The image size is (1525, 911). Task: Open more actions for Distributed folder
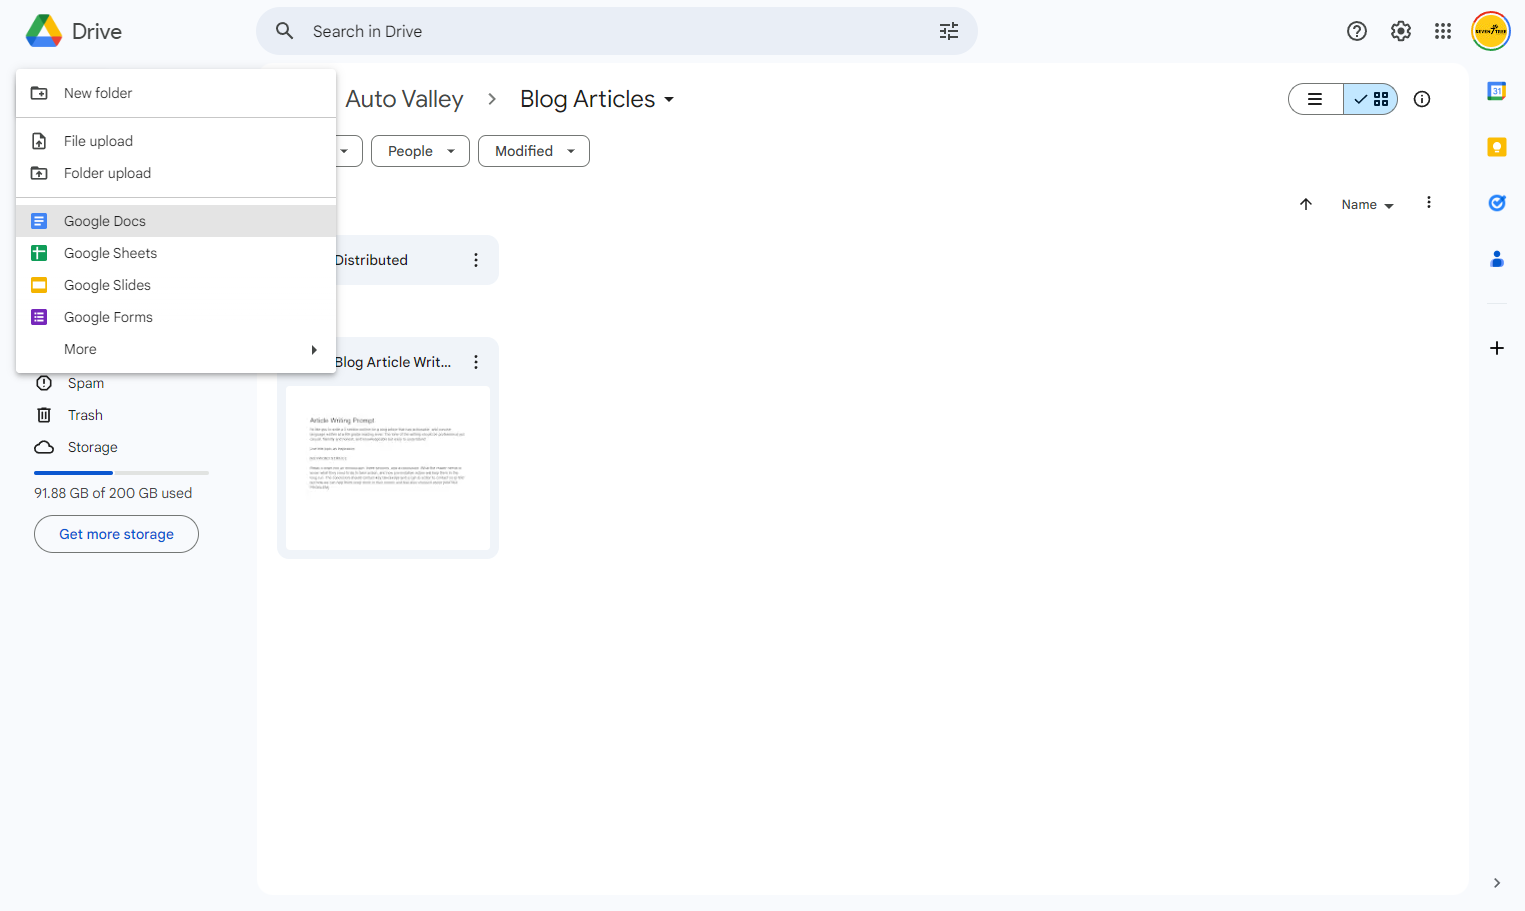click(x=476, y=260)
